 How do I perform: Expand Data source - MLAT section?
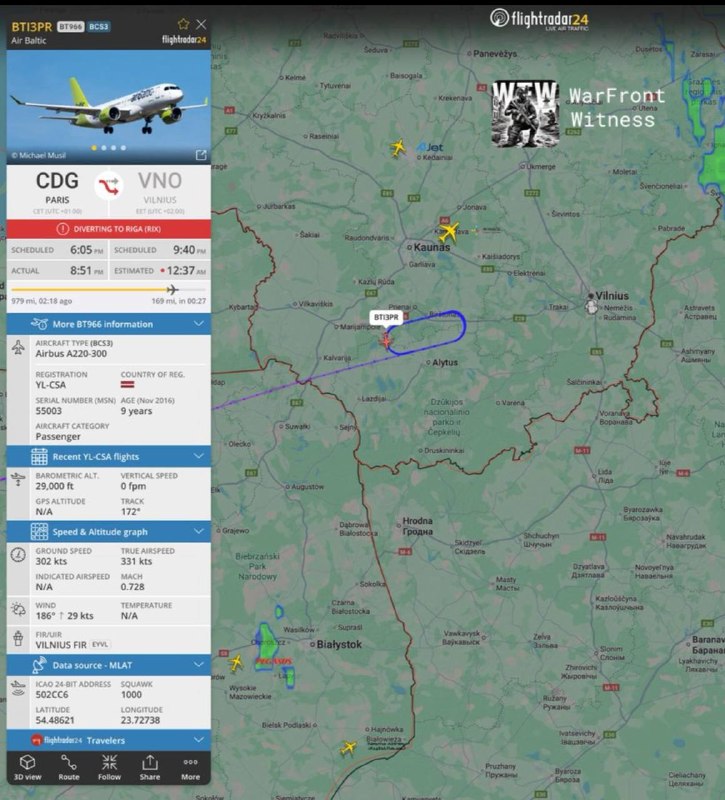click(108, 665)
